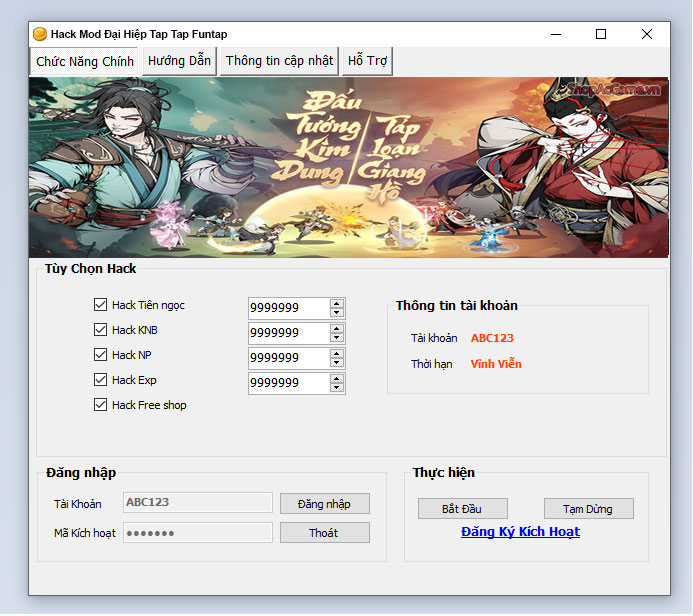This screenshot has width=693, height=616.
Task: Decrease the Hack Tiên ngọc value with down arrow
Action: point(337,312)
